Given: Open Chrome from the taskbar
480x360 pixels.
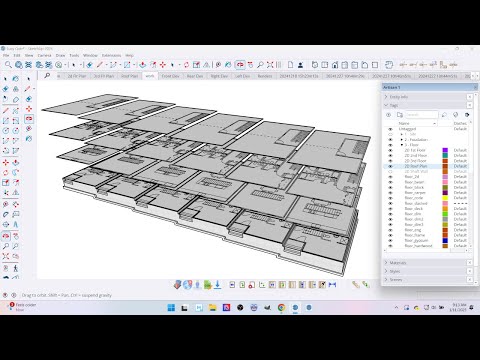Looking at the screenshot, I should (281, 307).
